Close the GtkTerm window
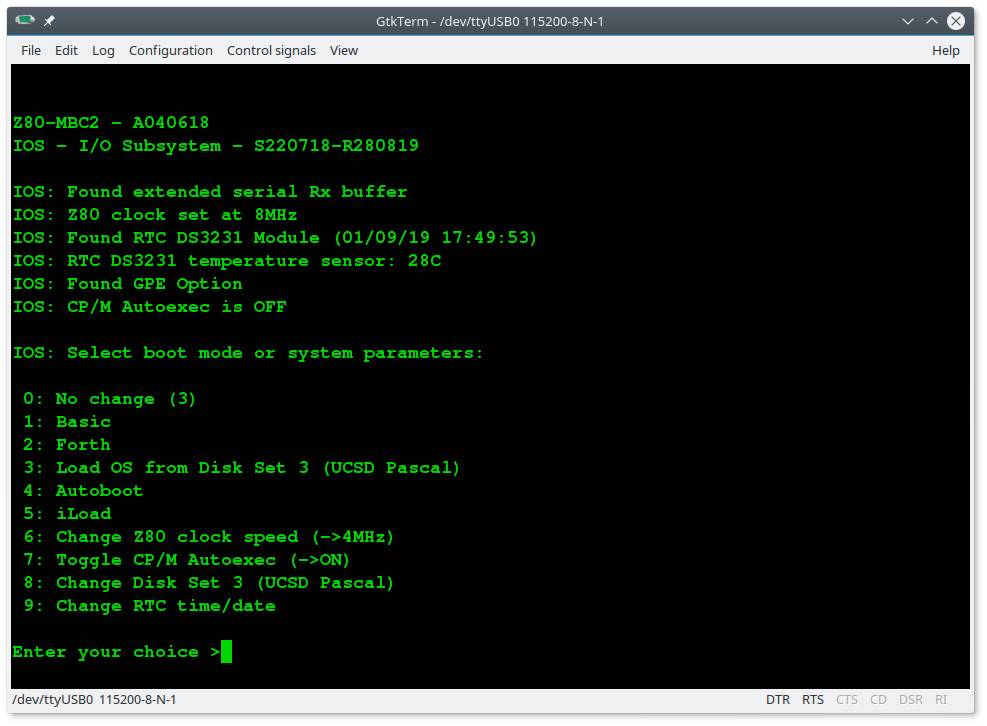Screen dimensions: 987x726 click(956, 21)
